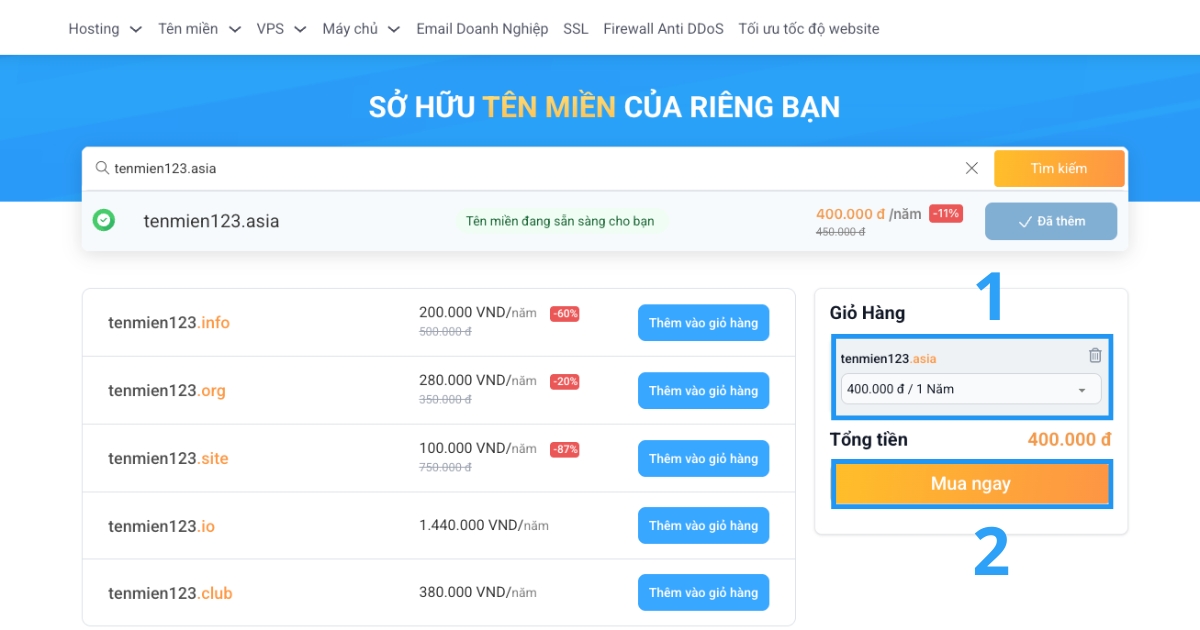Open the 400.000 đ / 1 Năm duration selector
Screen dimensions: 1200x630
[970, 389]
